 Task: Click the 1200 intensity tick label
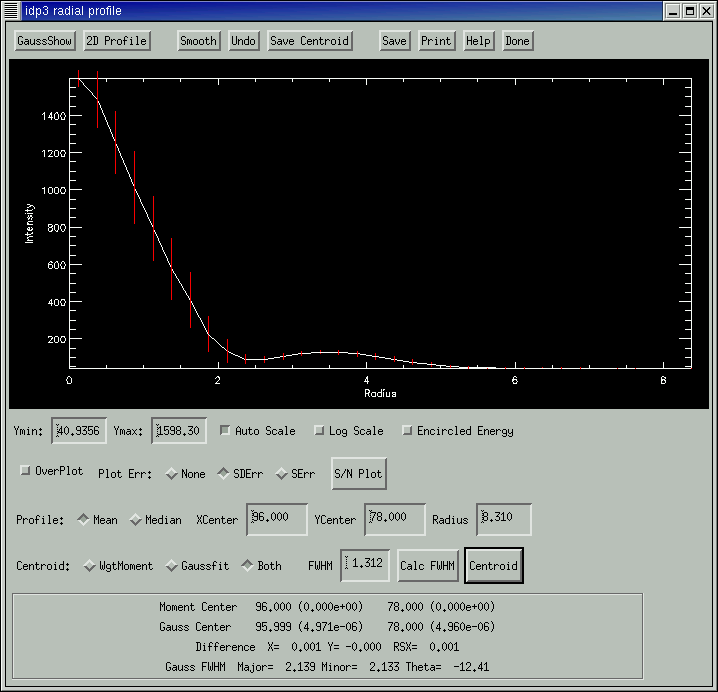pyautogui.click(x=54, y=153)
